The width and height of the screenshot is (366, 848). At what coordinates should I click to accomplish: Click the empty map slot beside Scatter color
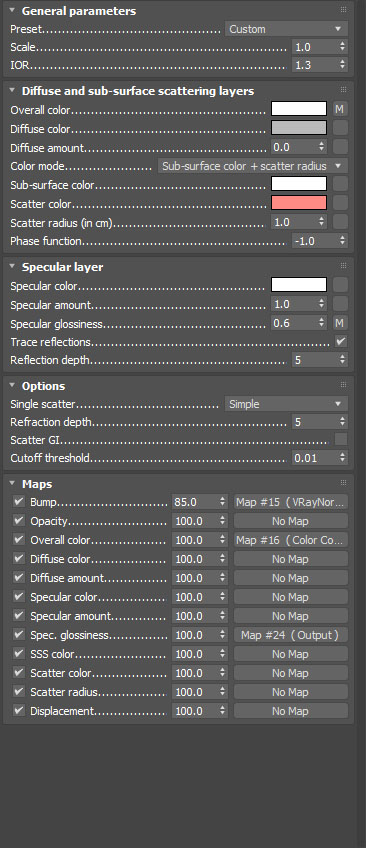coord(340,203)
